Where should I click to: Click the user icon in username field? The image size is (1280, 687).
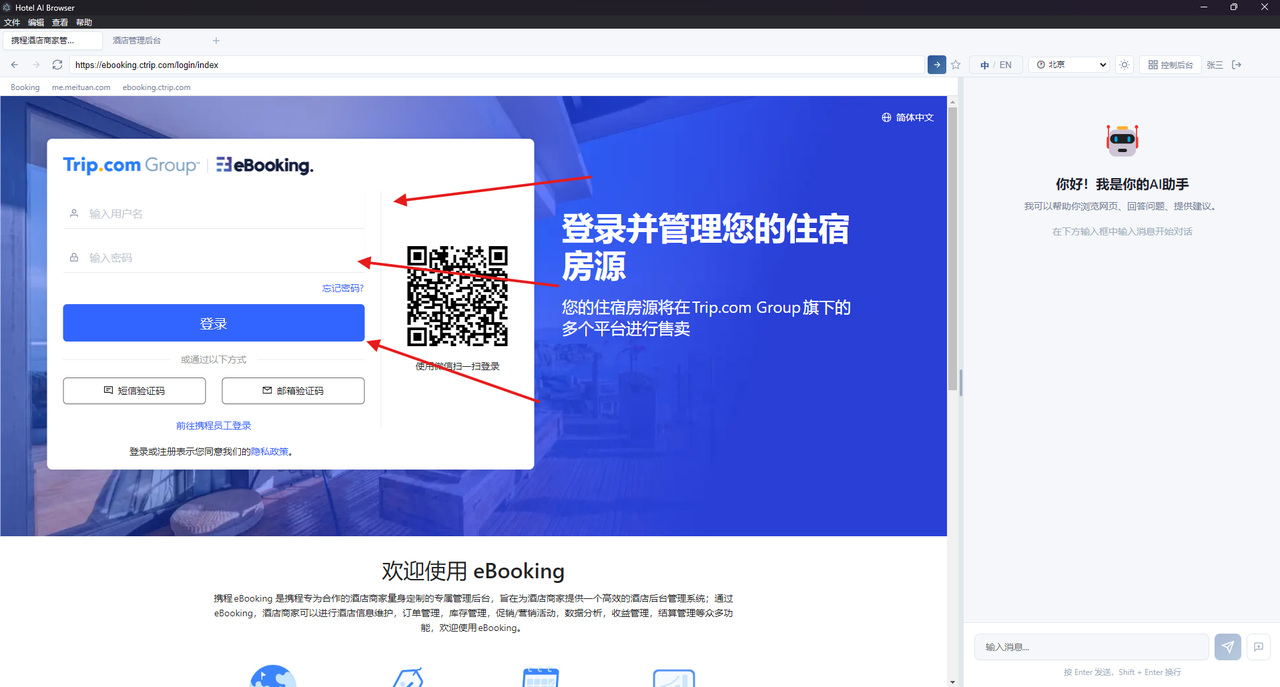(x=74, y=213)
